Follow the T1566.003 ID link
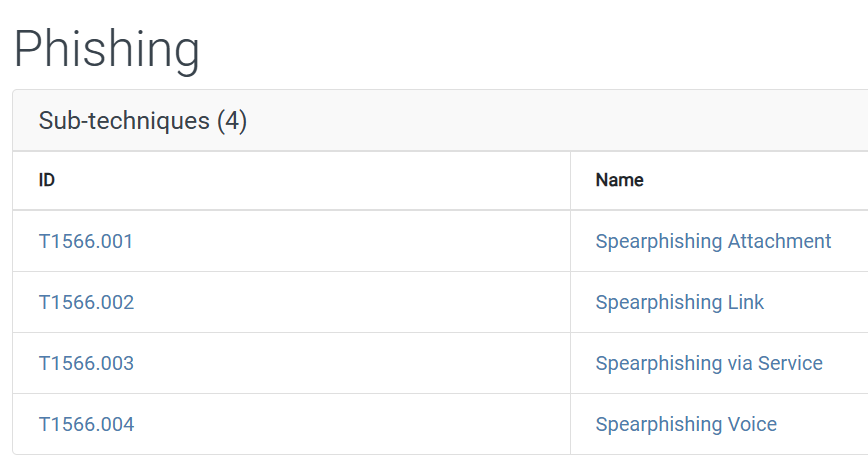The height and width of the screenshot is (468, 868). 86,363
